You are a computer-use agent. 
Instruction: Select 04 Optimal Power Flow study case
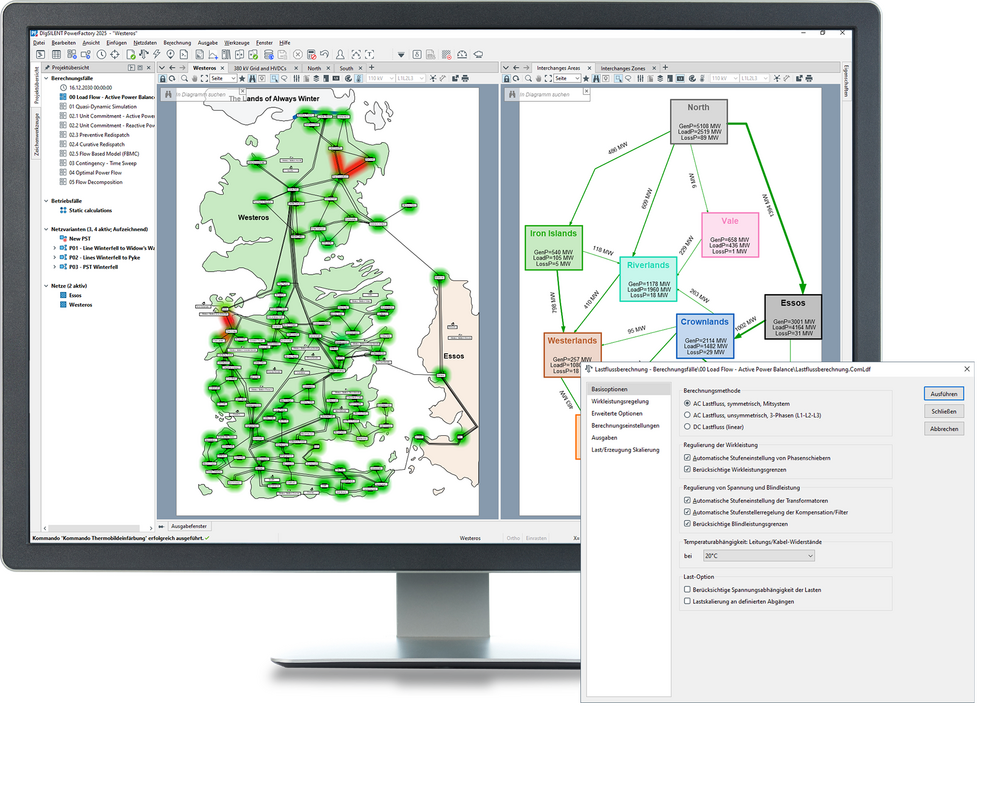[x=95, y=173]
